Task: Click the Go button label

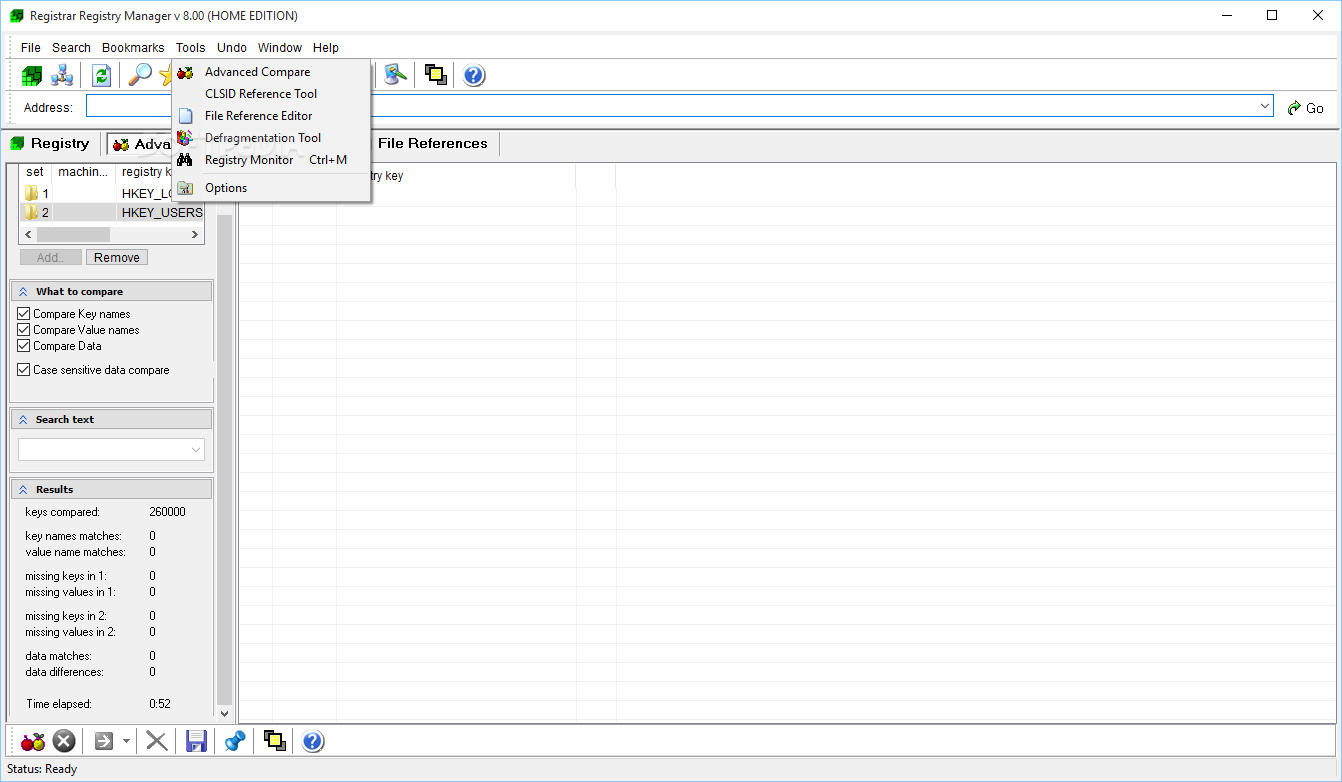Action: coord(1315,108)
